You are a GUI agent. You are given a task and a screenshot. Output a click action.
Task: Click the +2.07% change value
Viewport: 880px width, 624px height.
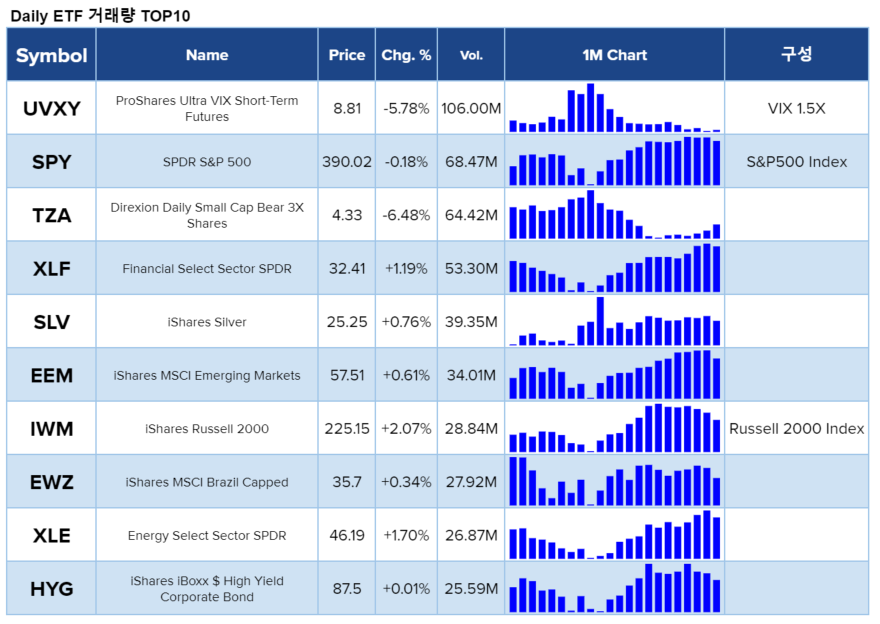point(406,429)
